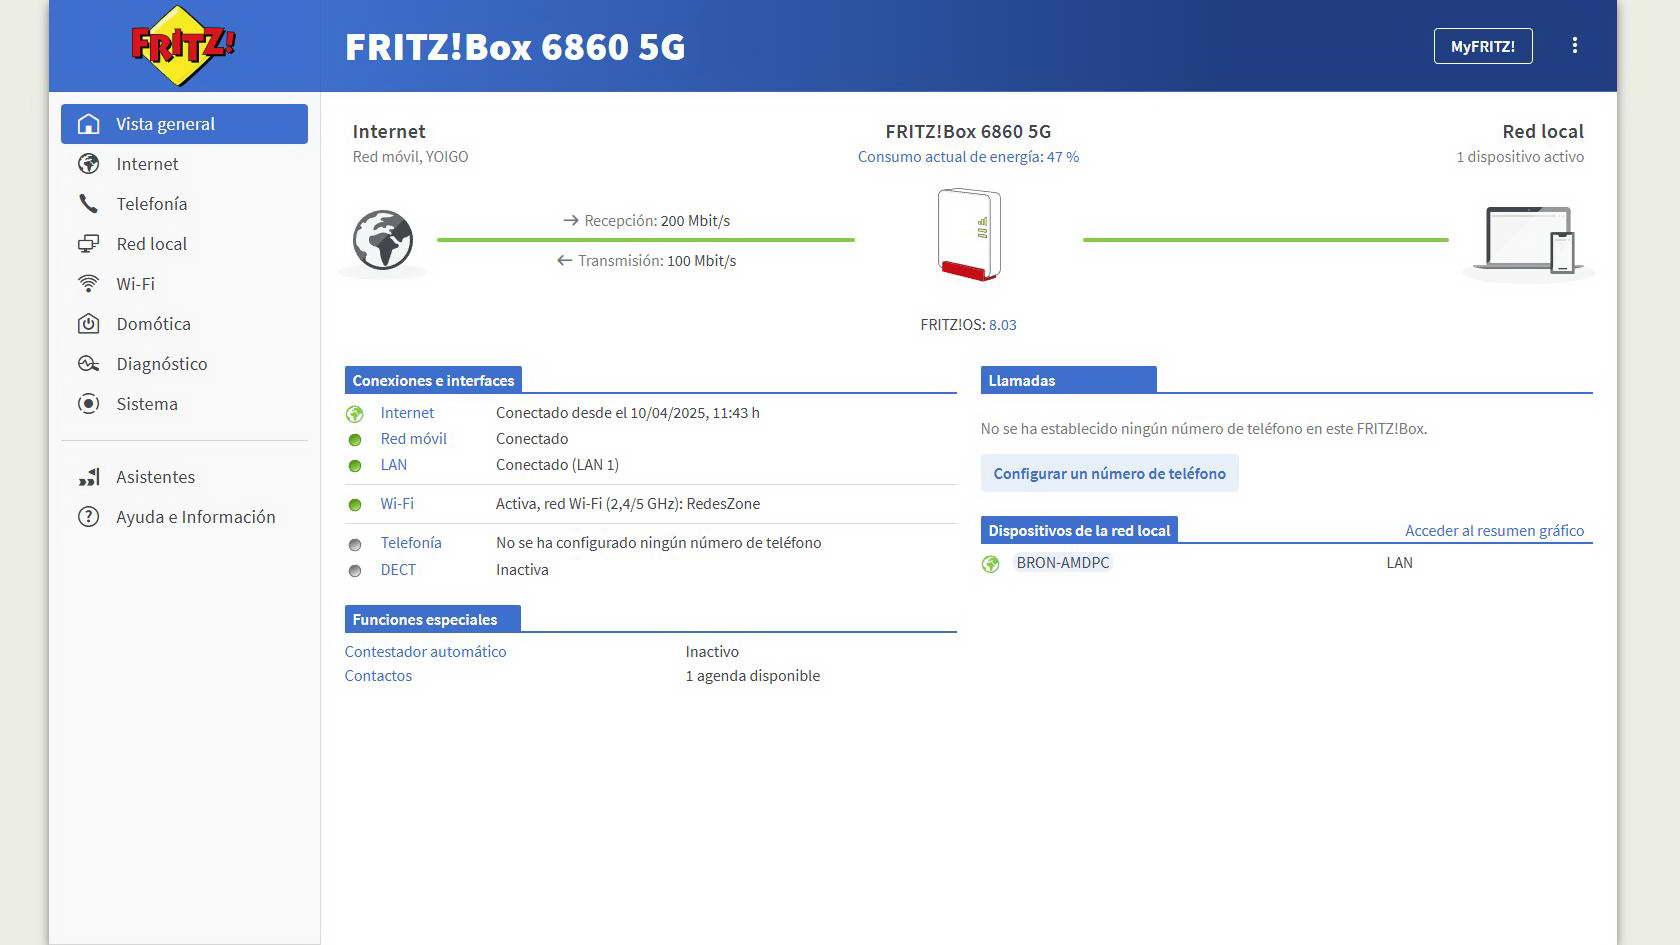1680x945 pixels.
Task: Click the Recepción 200 Mbit/s value
Action: [x=695, y=221]
